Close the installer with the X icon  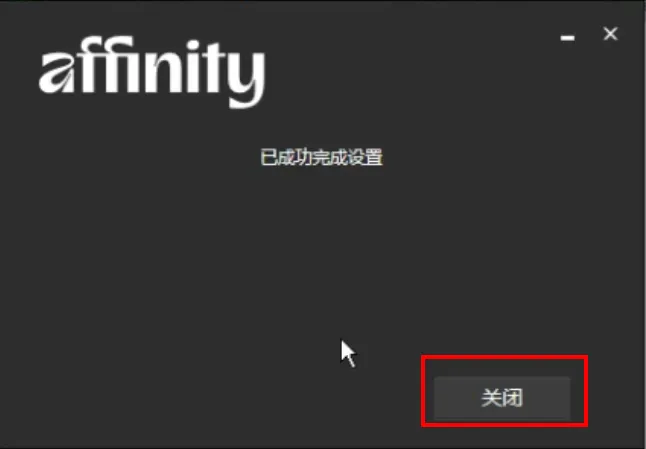(x=610, y=34)
